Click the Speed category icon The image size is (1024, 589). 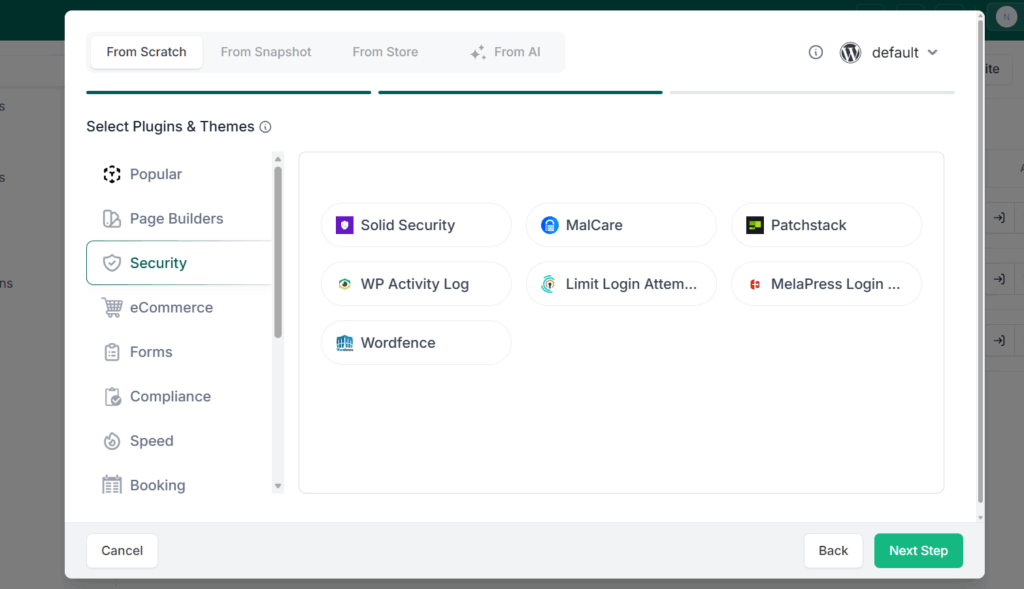(x=112, y=441)
